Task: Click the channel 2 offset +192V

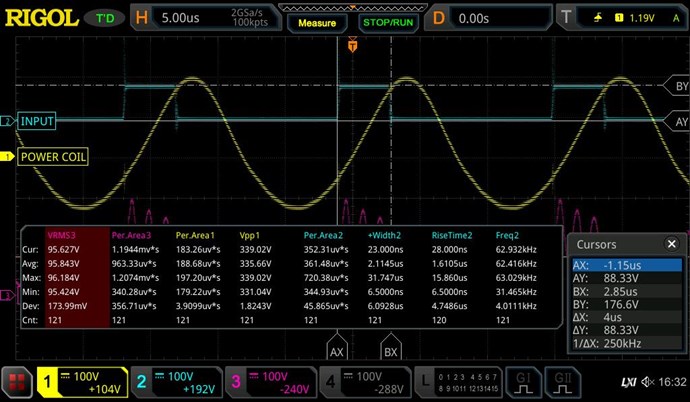Action: click(198, 389)
